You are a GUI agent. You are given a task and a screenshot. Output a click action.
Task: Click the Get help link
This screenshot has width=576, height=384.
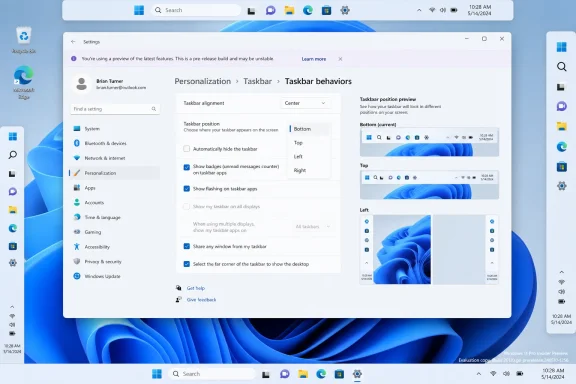[x=196, y=288]
